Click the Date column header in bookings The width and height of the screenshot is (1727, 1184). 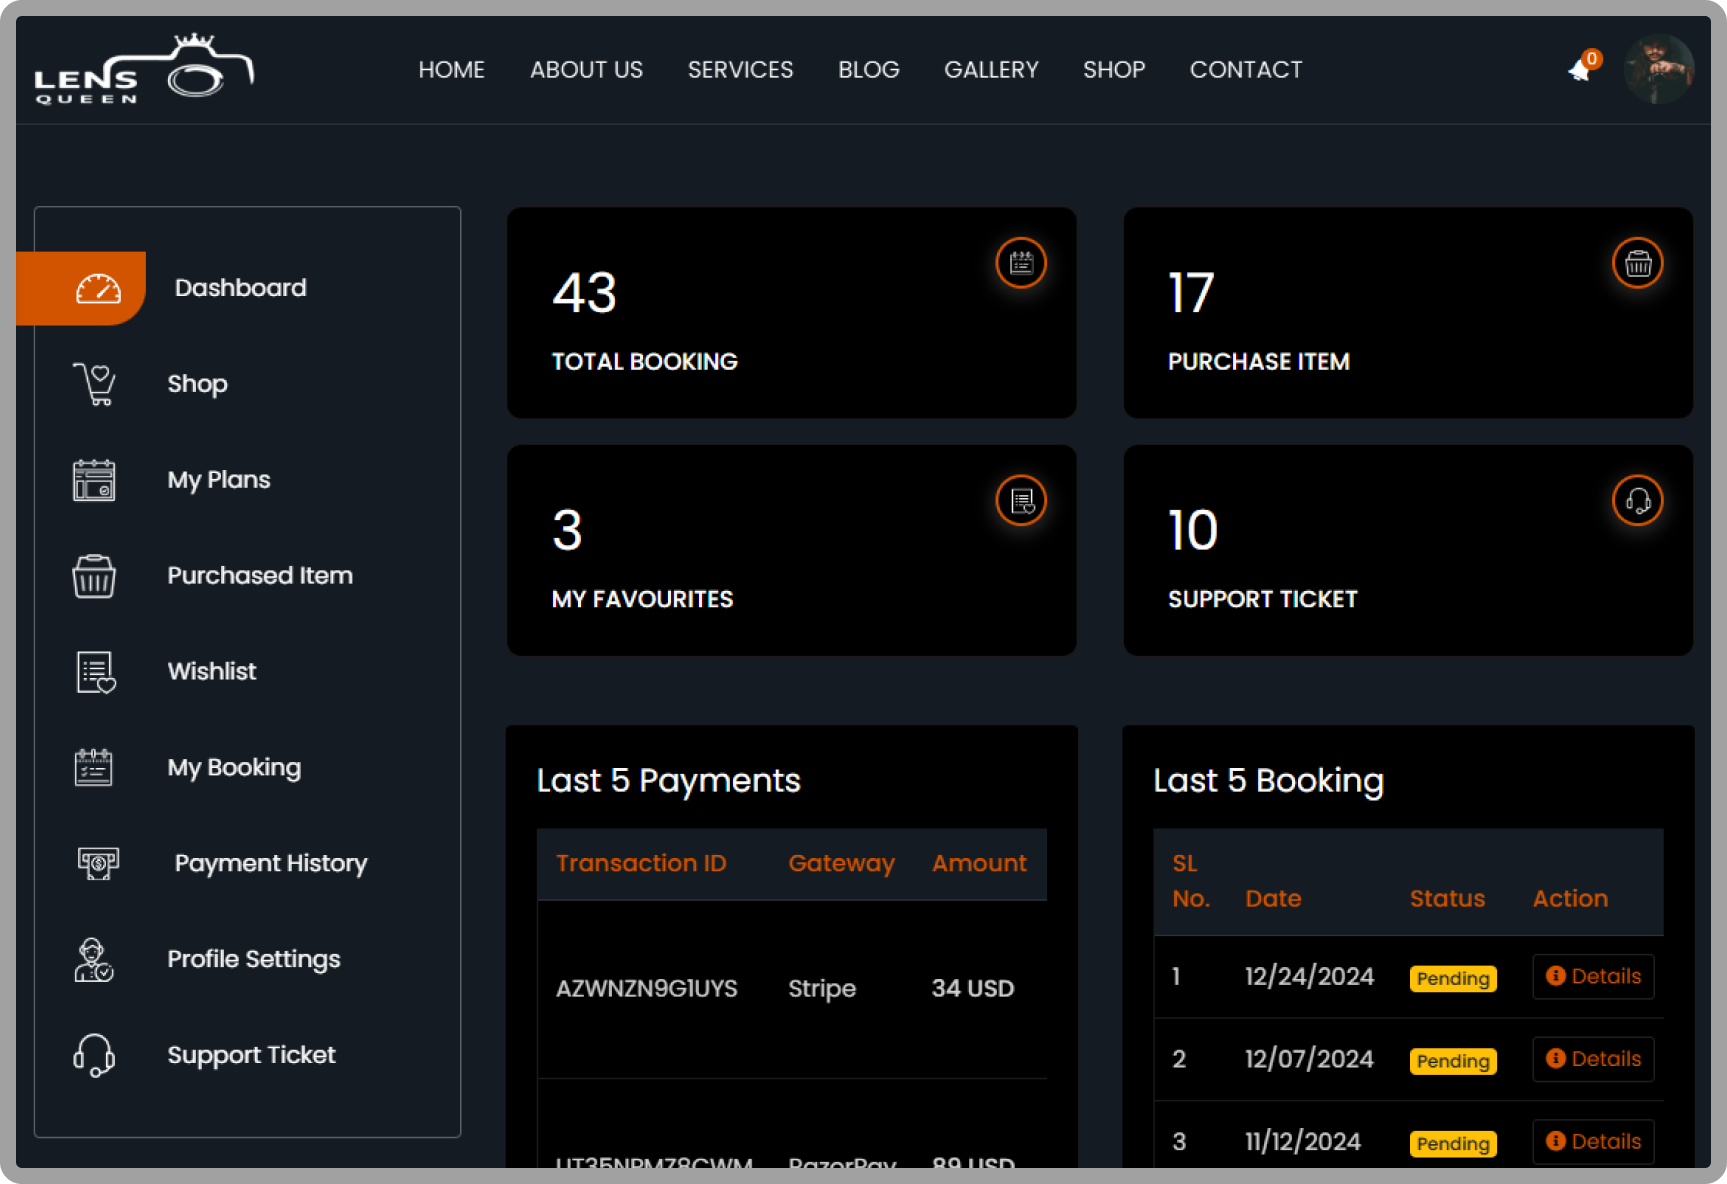click(1273, 898)
